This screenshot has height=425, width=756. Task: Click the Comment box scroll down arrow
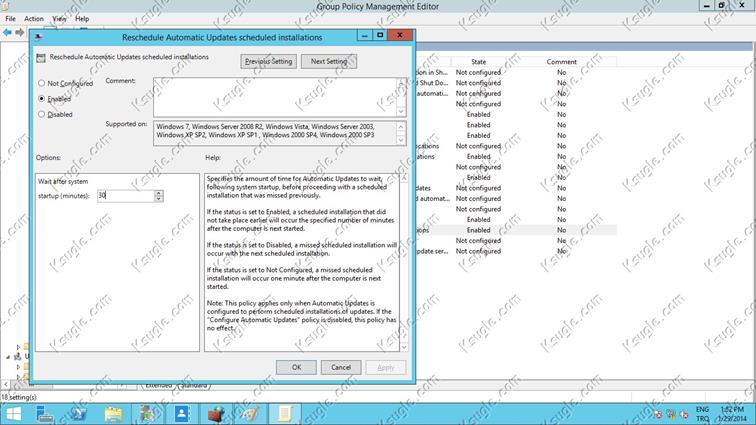401,111
